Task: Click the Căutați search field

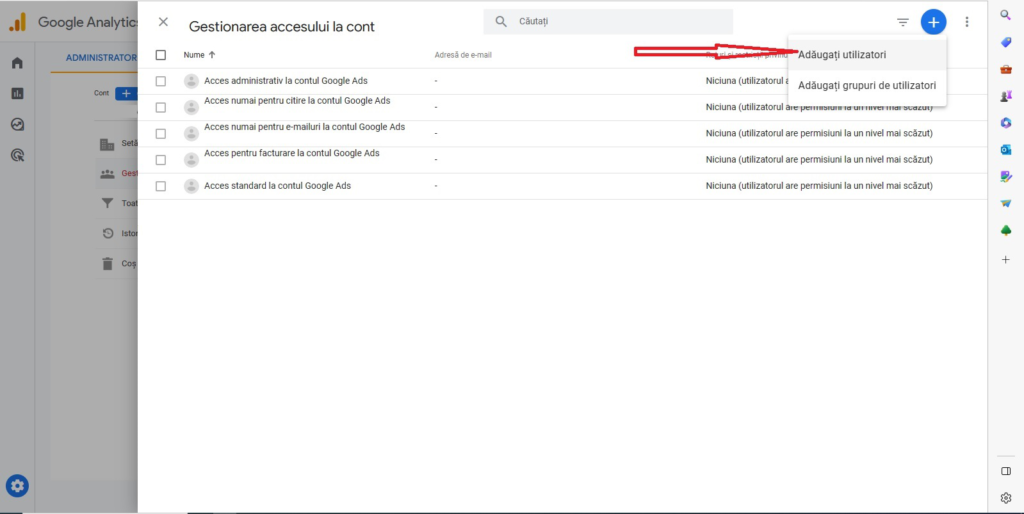Action: [608, 22]
